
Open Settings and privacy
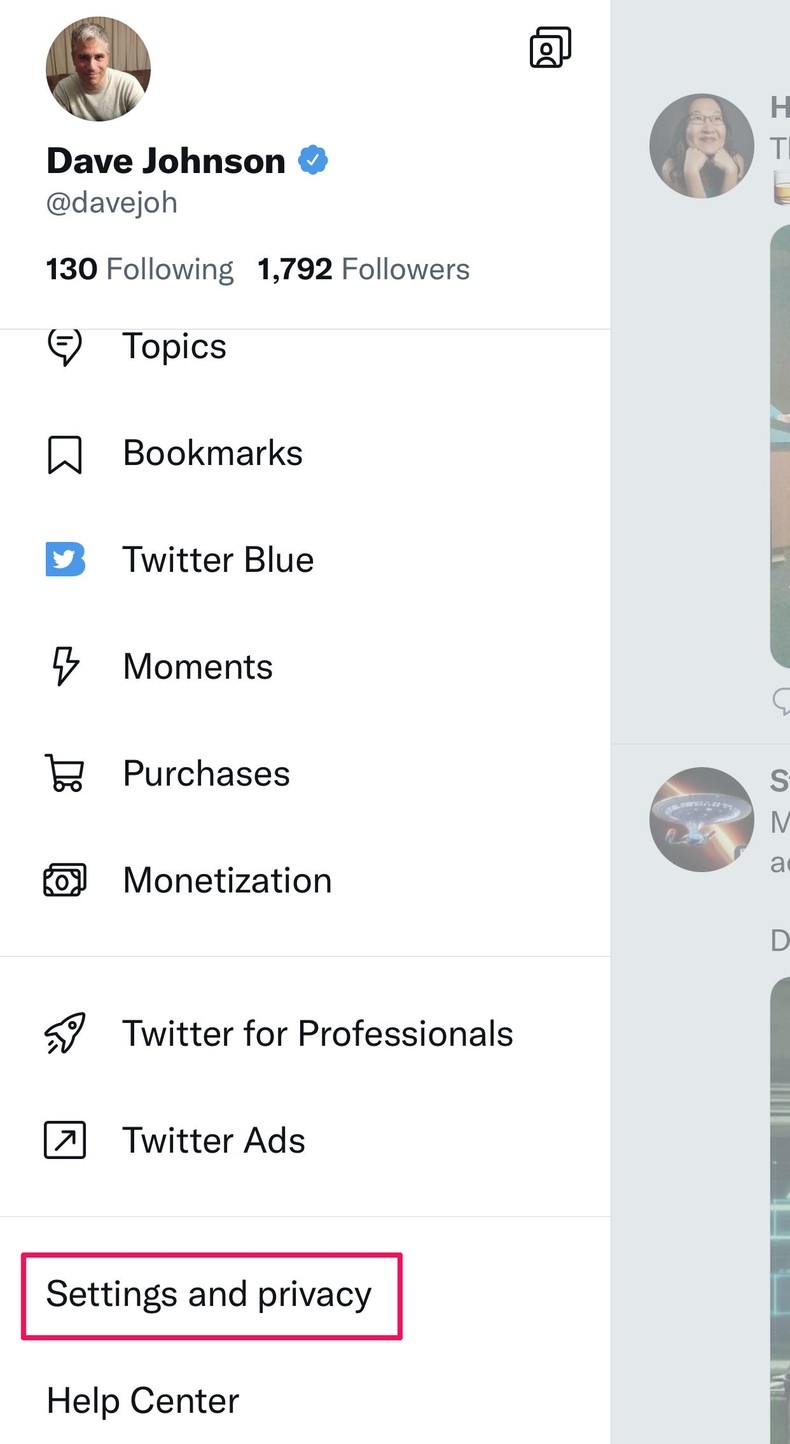[x=209, y=1293]
